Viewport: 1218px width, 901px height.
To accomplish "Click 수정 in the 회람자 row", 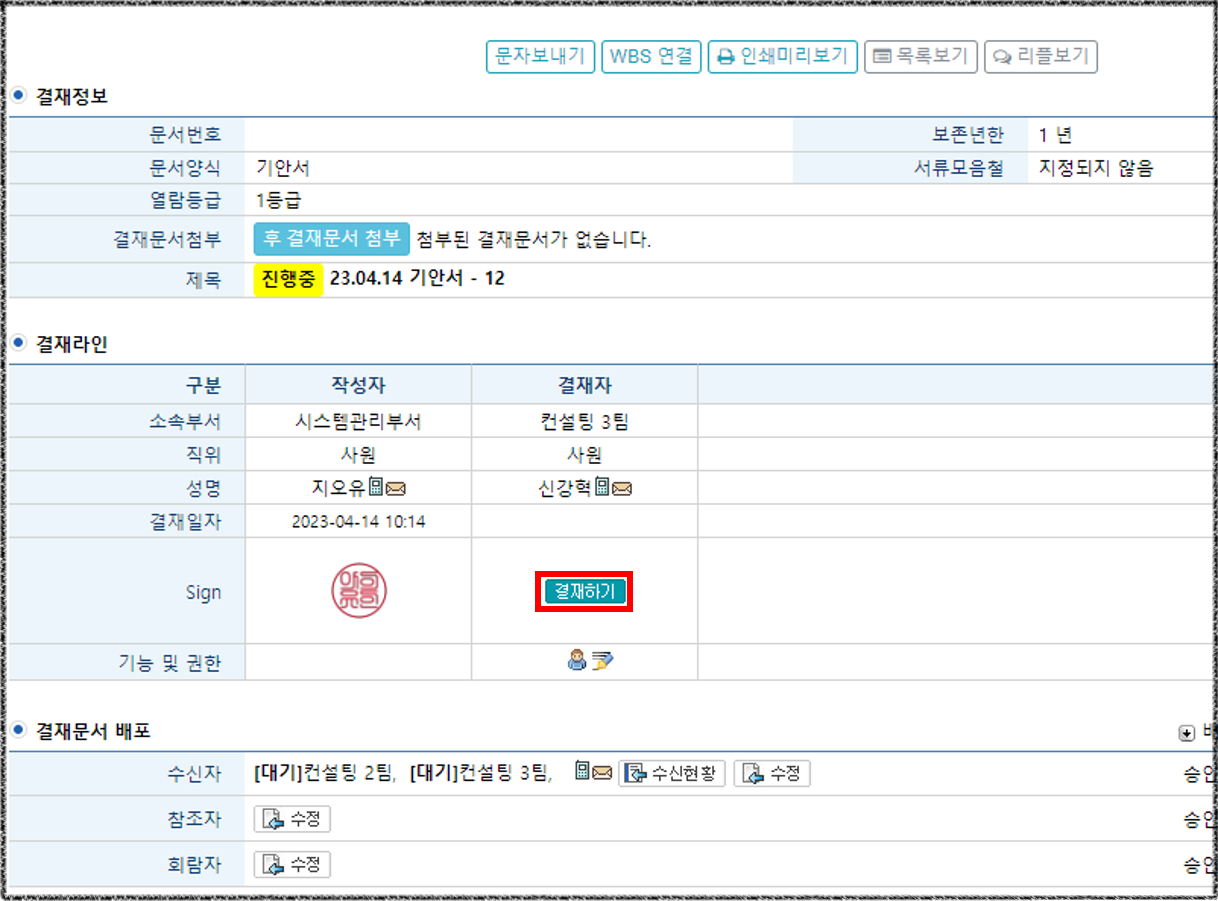I will tap(292, 865).
